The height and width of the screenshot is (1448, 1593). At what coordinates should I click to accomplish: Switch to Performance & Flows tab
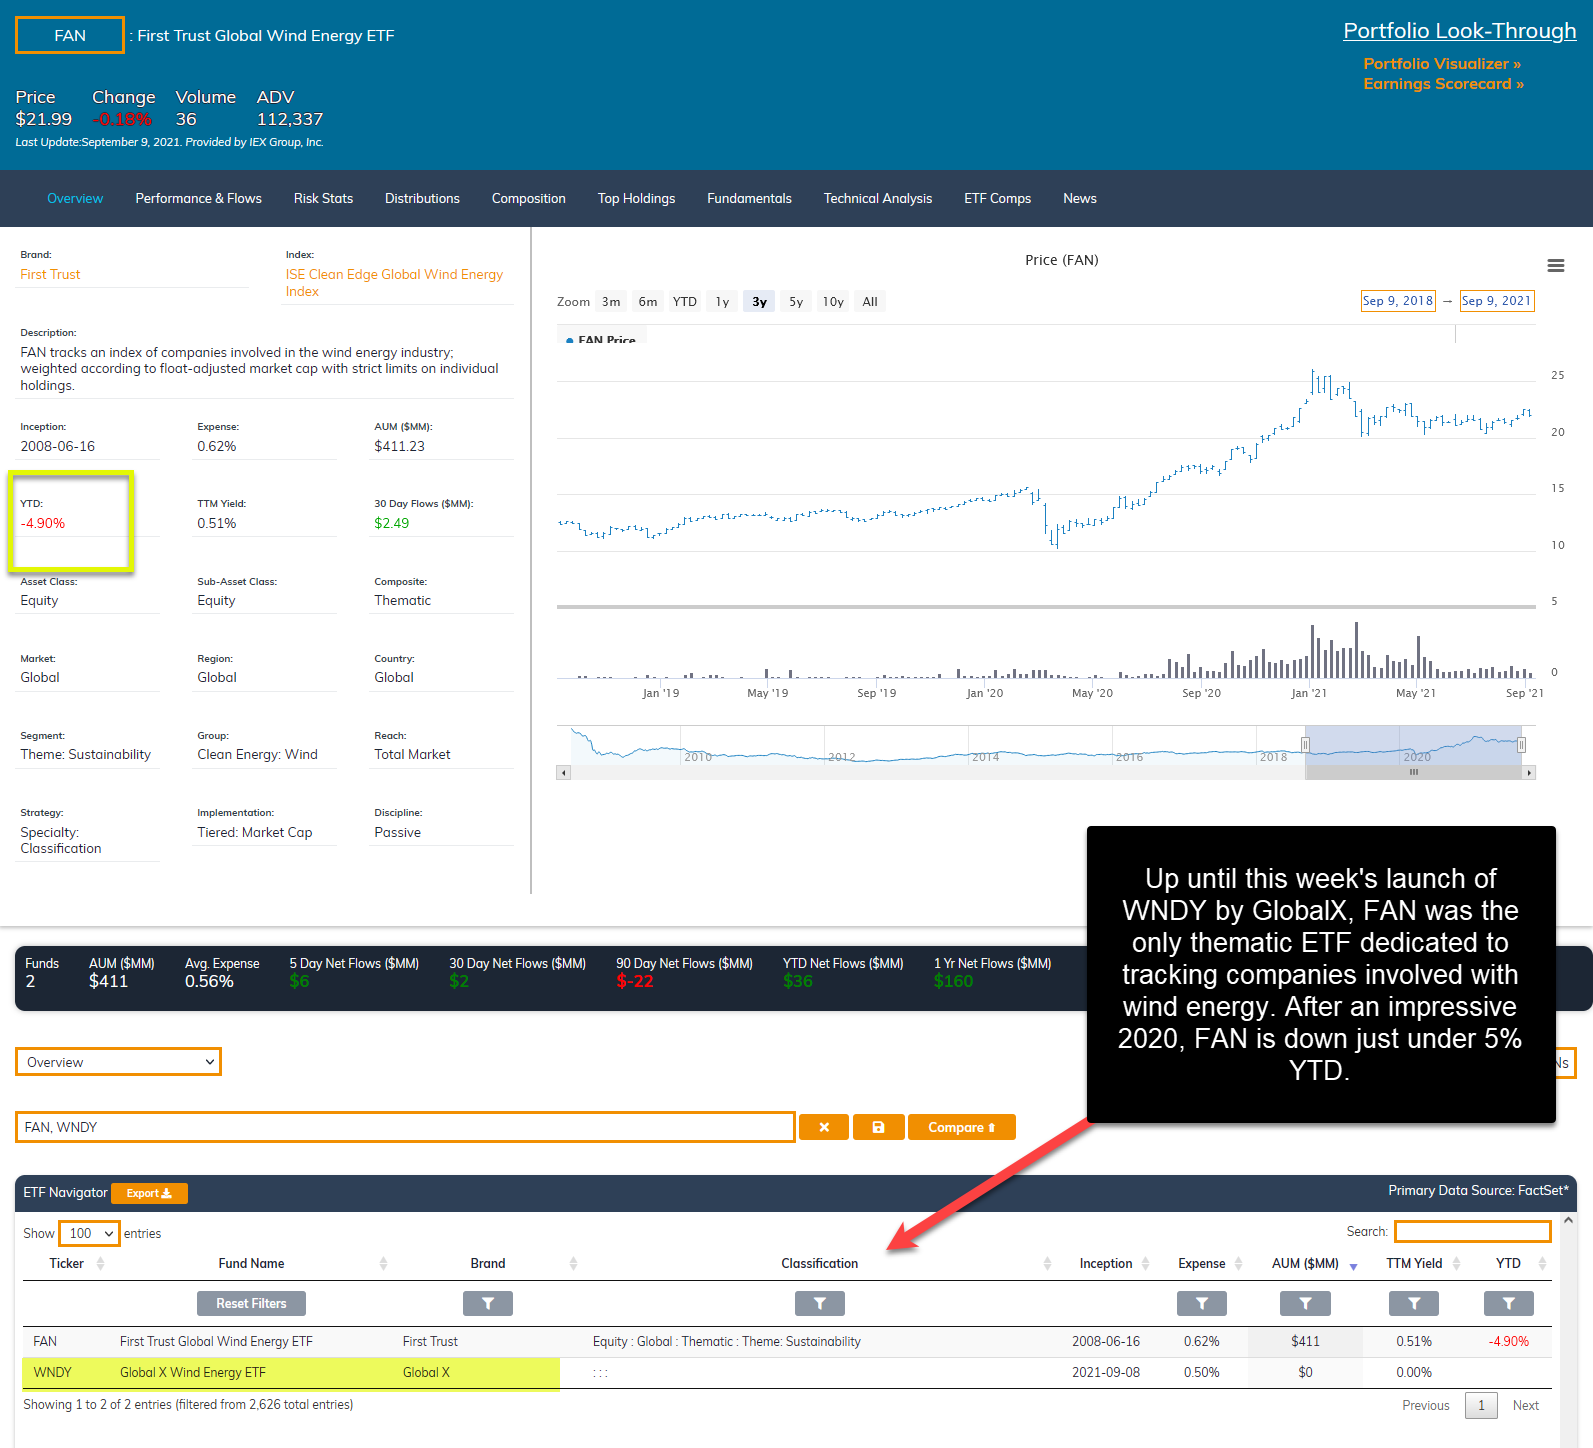(198, 198)
